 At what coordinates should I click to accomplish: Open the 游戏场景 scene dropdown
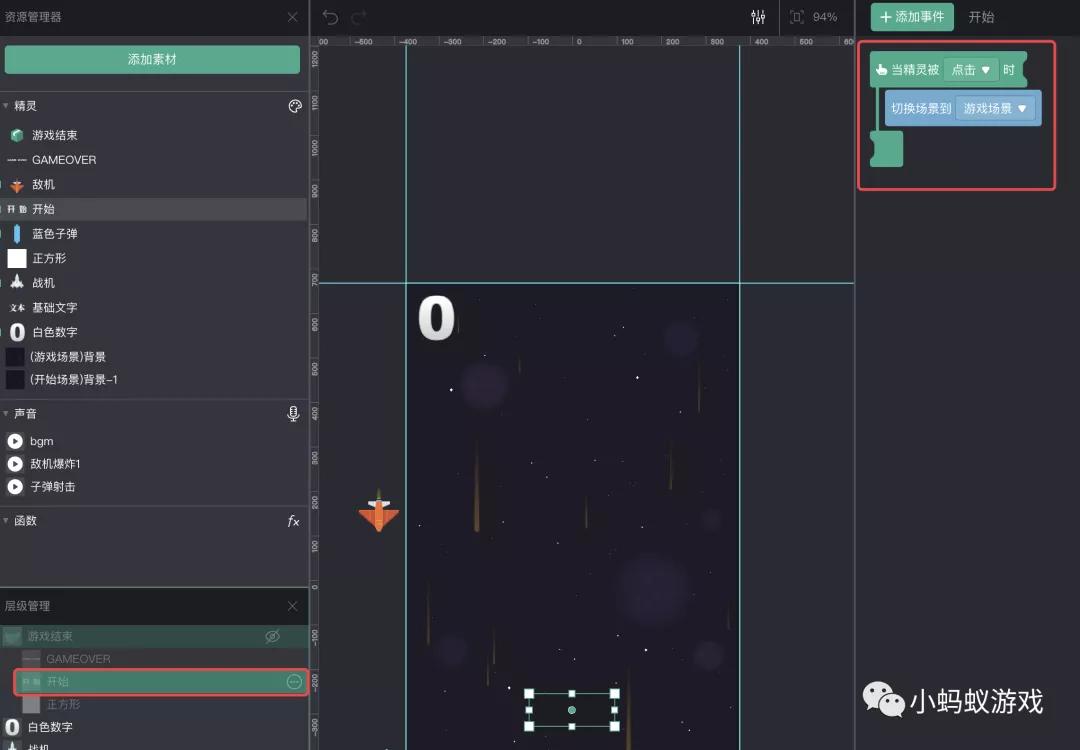996,108
